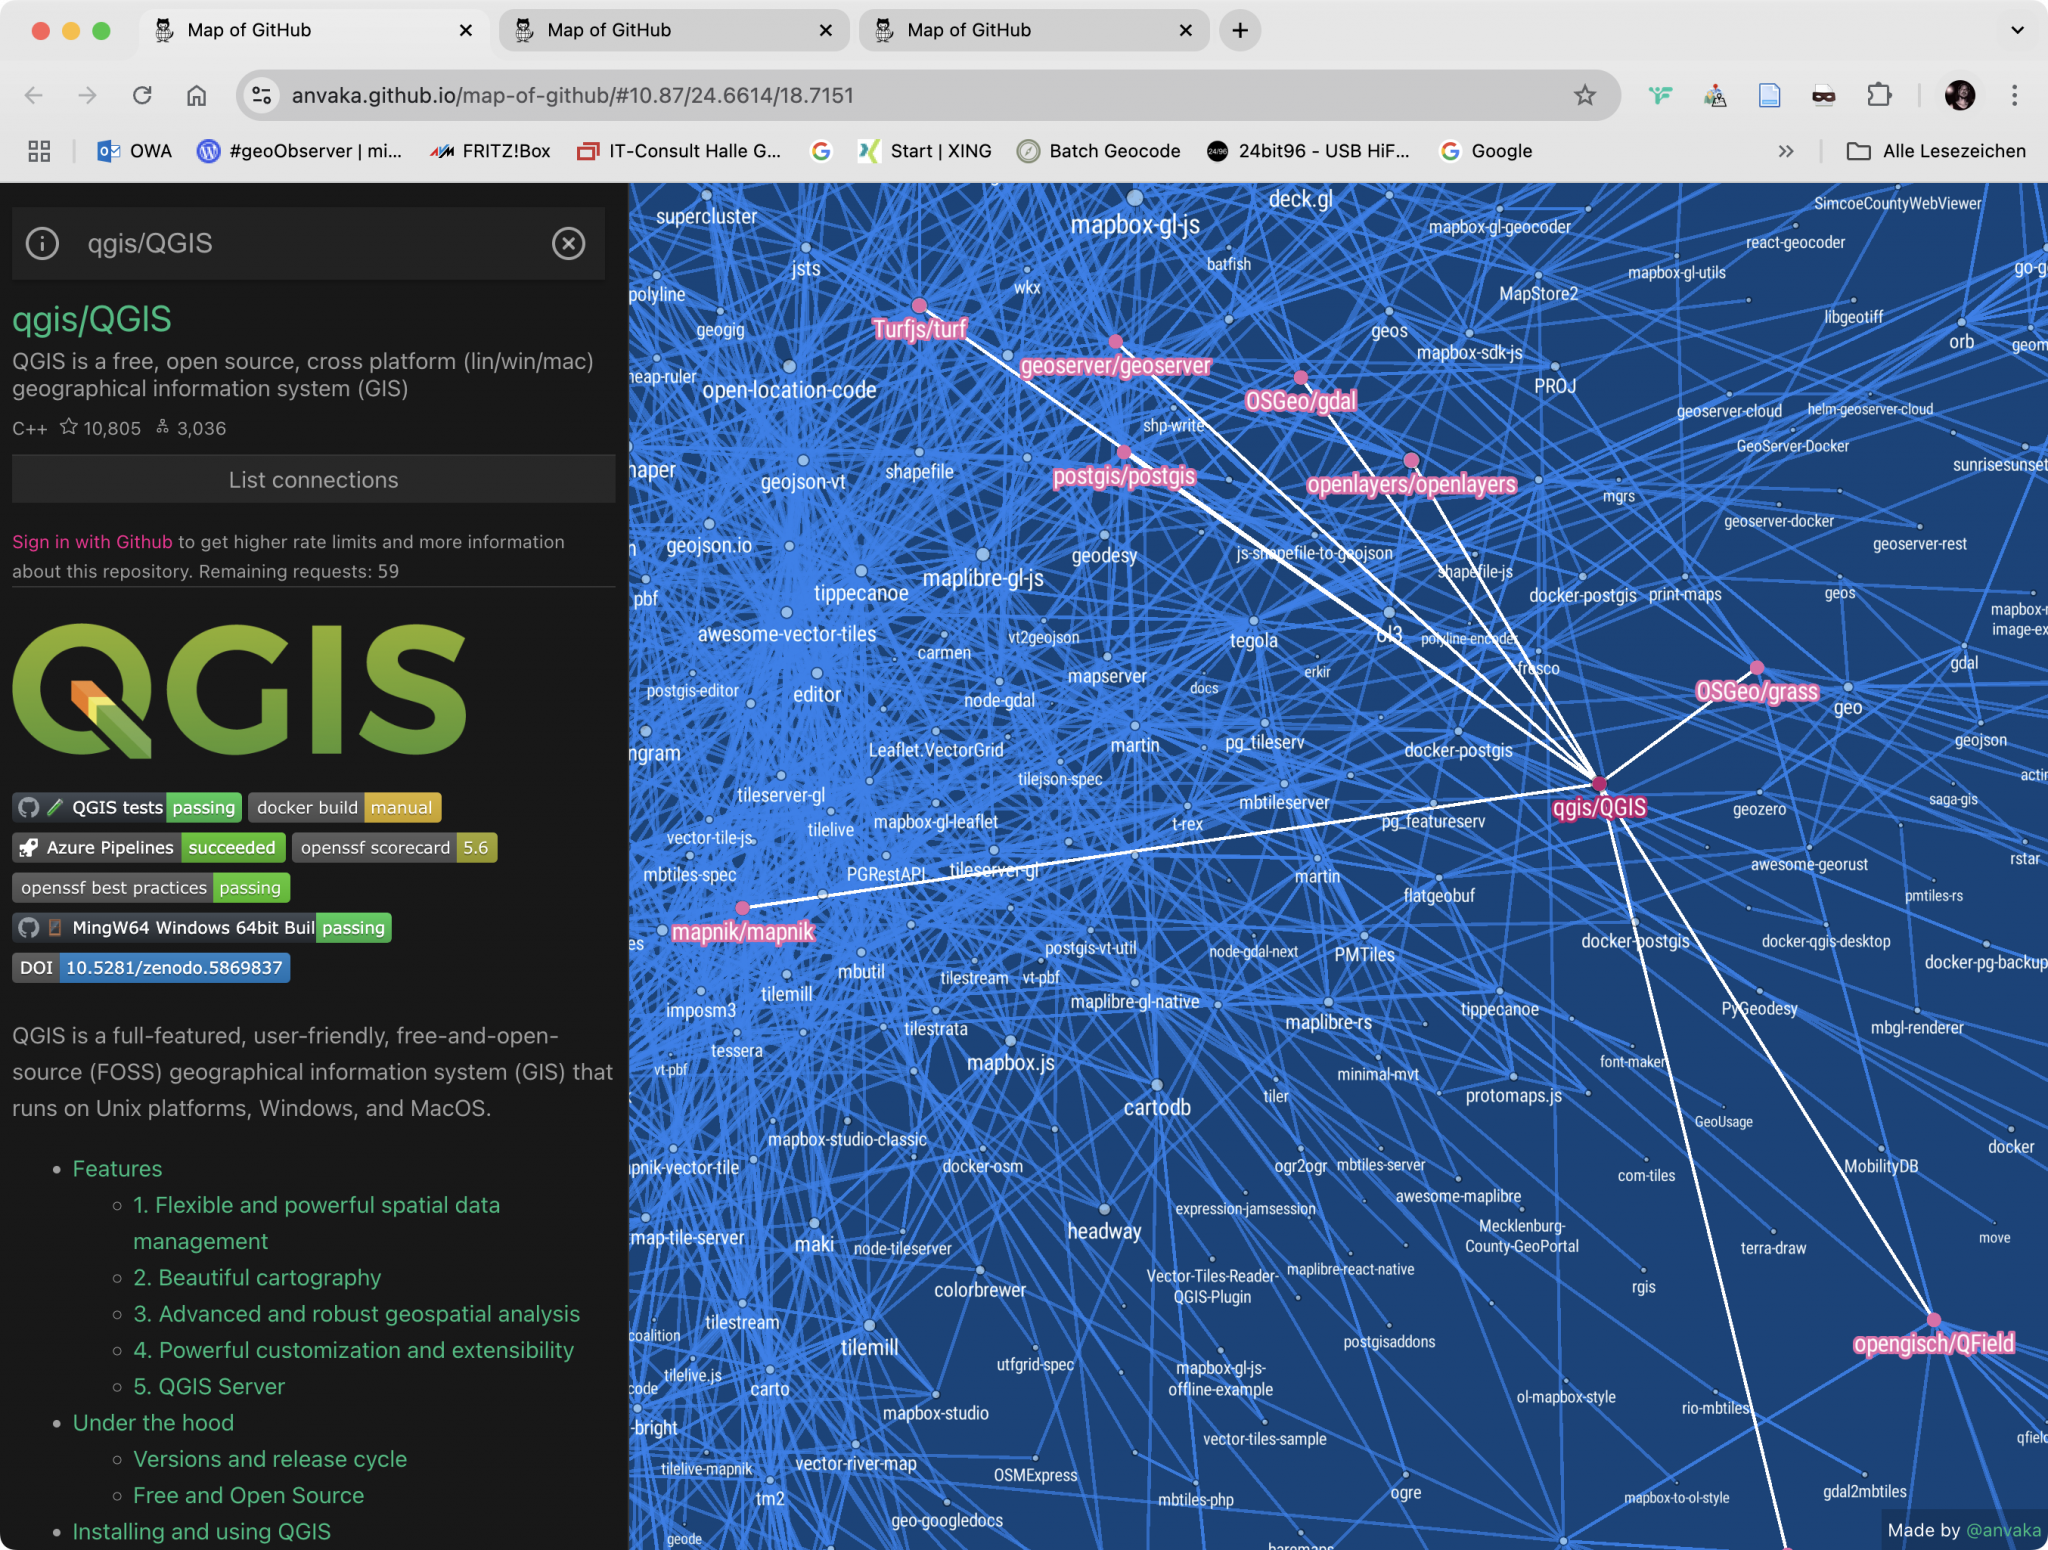Click the qgis/QGIS search input field
Viewport: 2048px width, 1550px height.
click(x=310, y=243)
